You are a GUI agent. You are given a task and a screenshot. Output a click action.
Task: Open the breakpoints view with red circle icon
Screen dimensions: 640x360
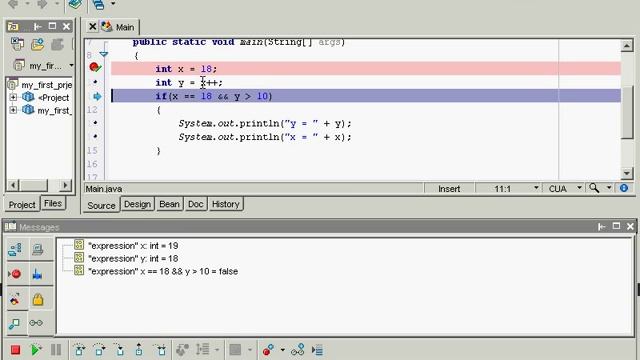tap(16, 274)
